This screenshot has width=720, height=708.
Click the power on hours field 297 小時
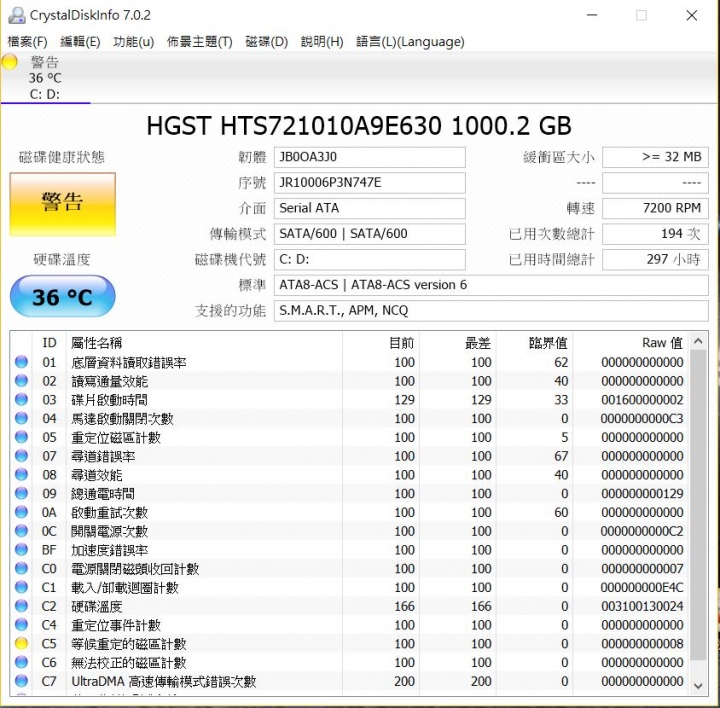point(655,259)
